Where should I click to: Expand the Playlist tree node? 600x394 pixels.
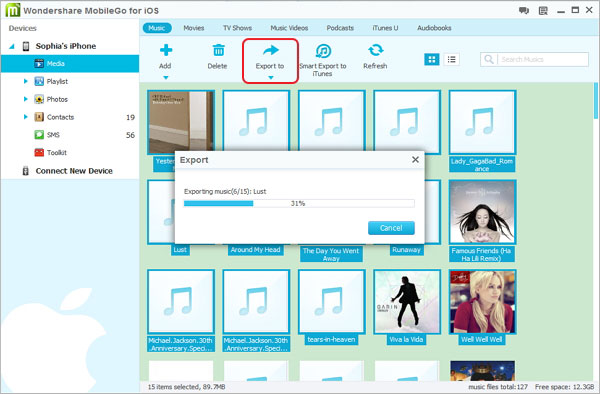(25, 81)
